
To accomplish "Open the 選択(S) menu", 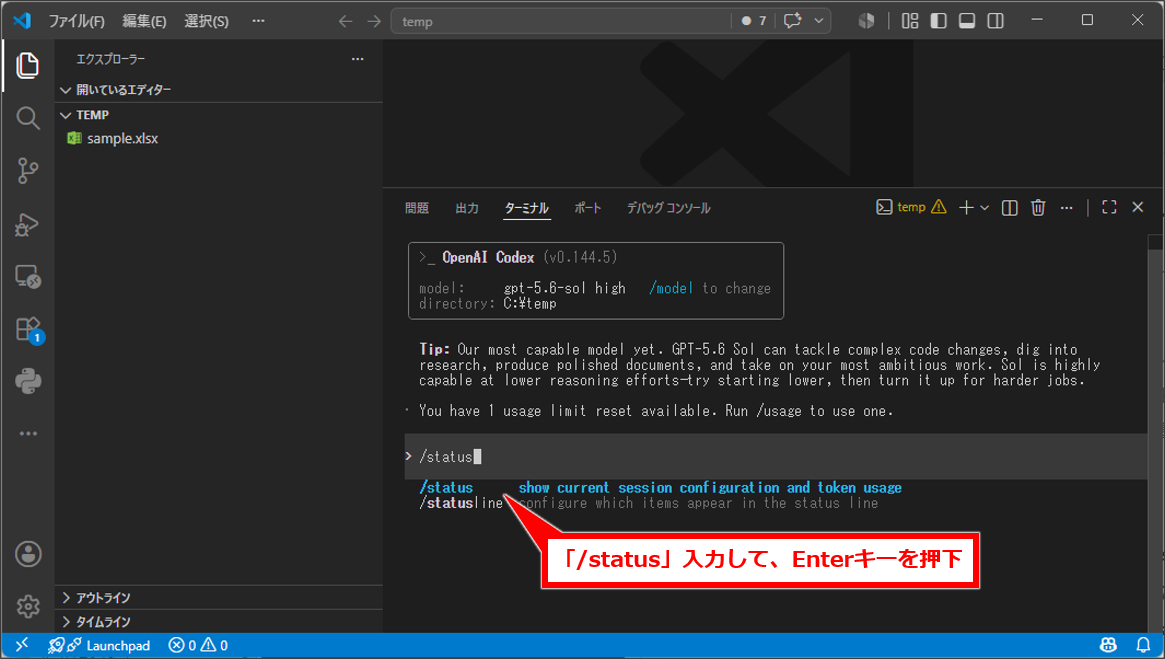I will [x=207, y=21].
